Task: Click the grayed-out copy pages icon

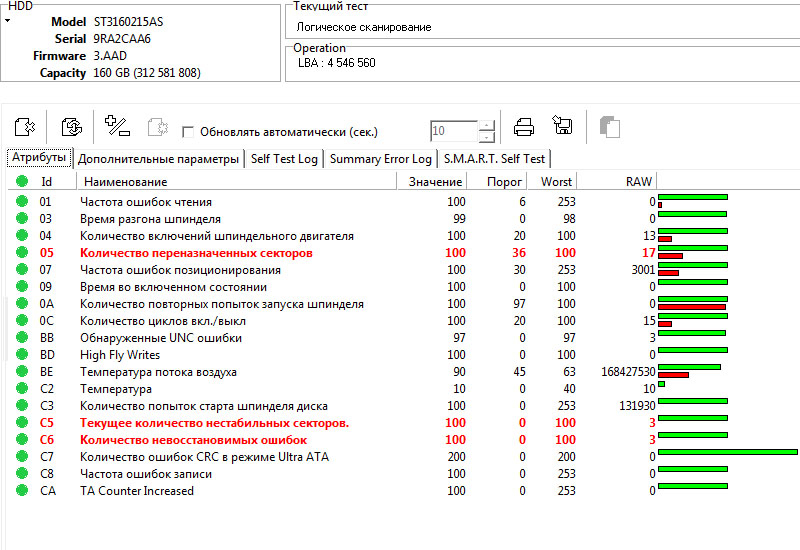Action: (610, 127)
